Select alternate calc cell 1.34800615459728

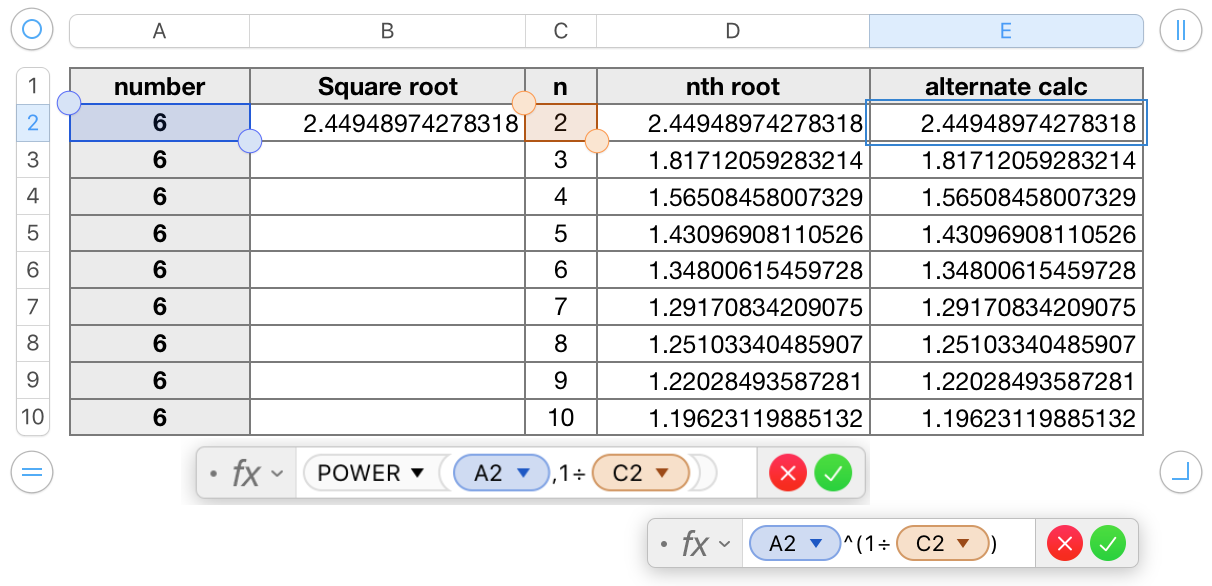point(1006,270)
